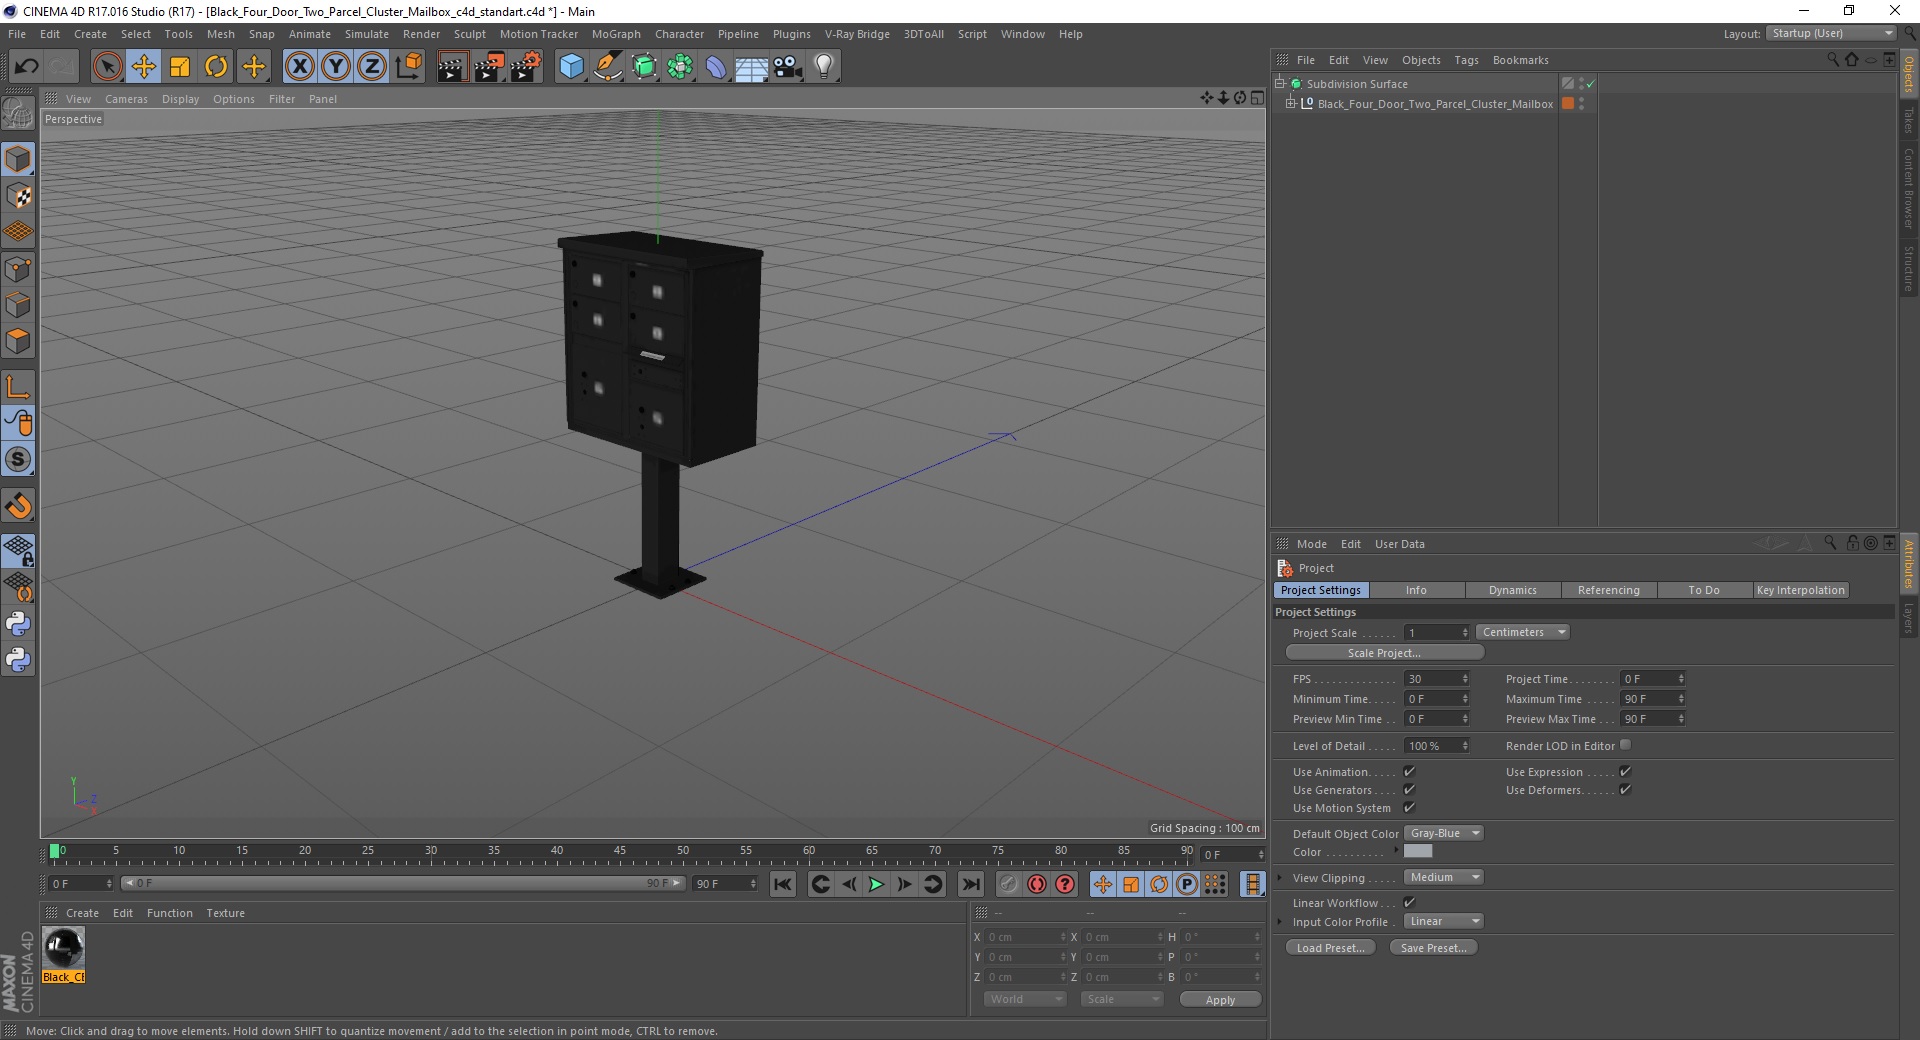Toggle Use Motion System checkbox

tap(1409, 808)
